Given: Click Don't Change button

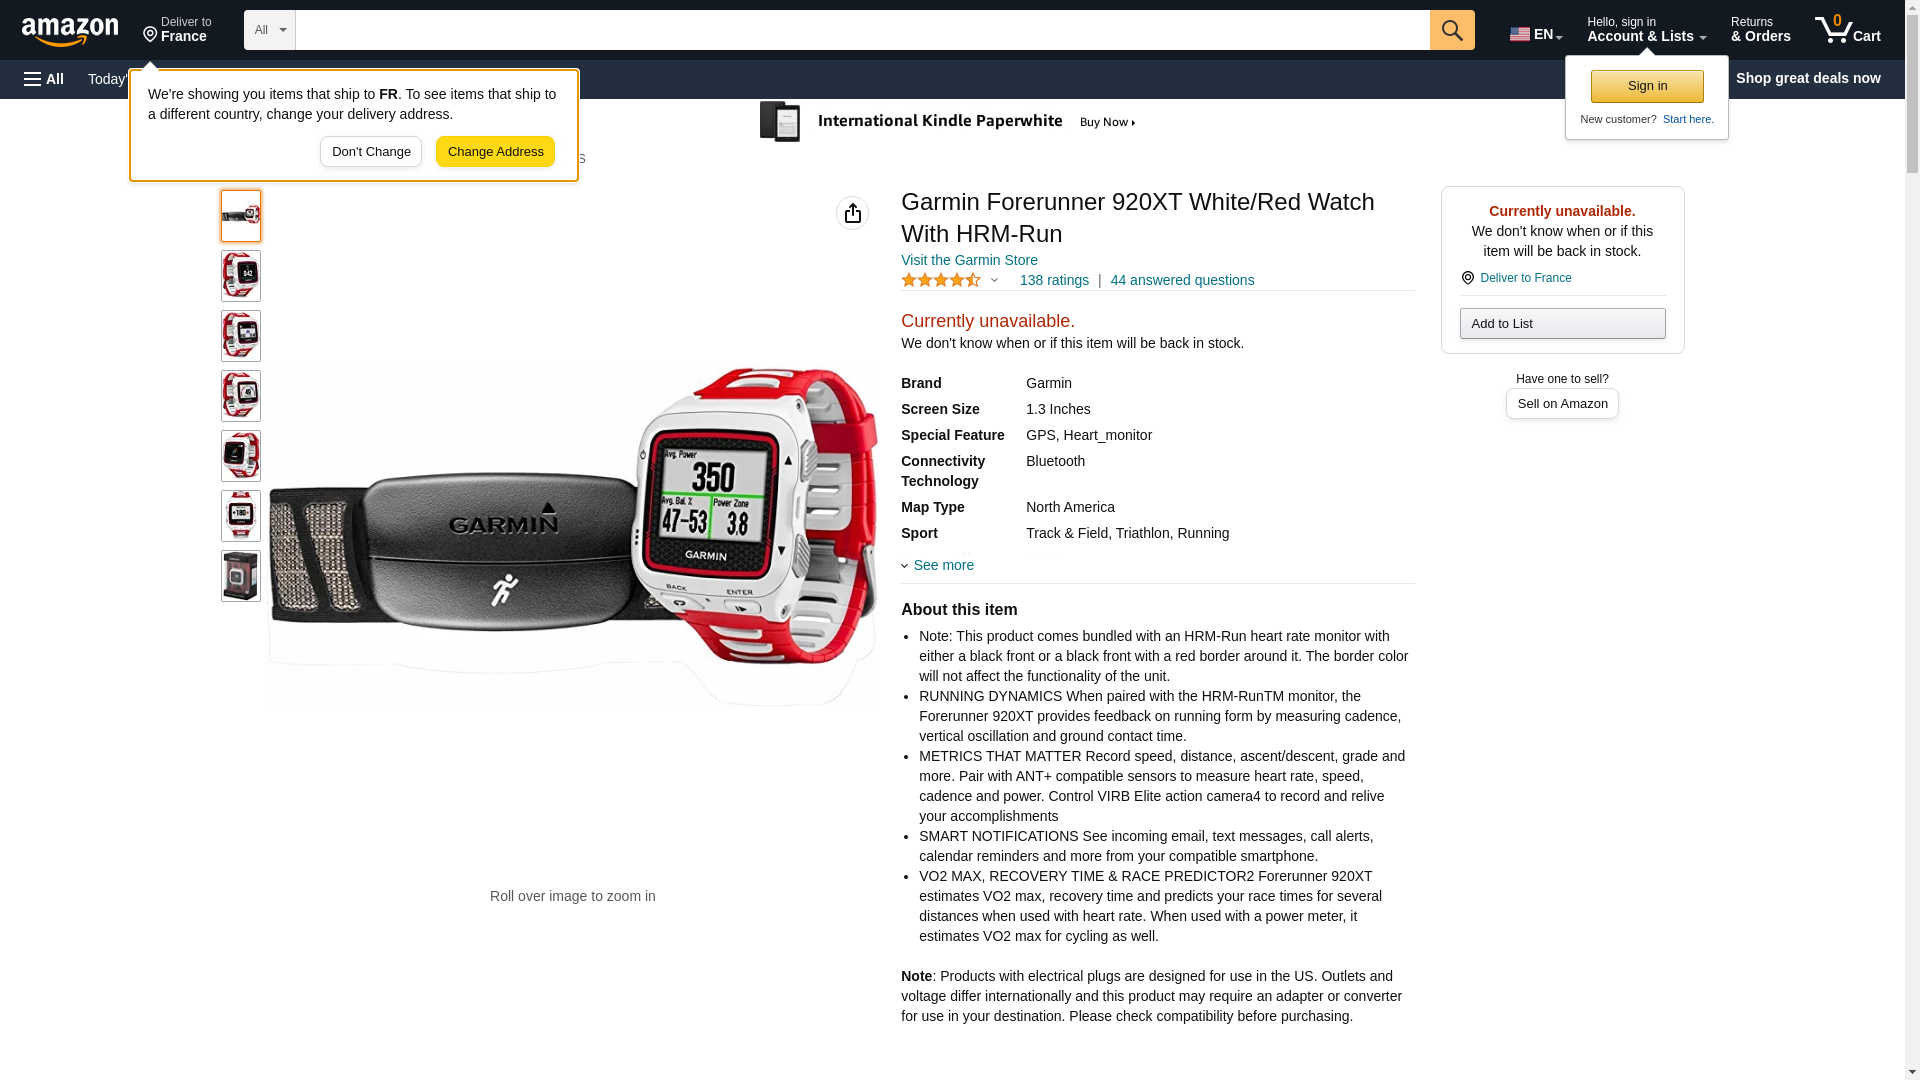Looking at the screenshot, I should point(371,152).
